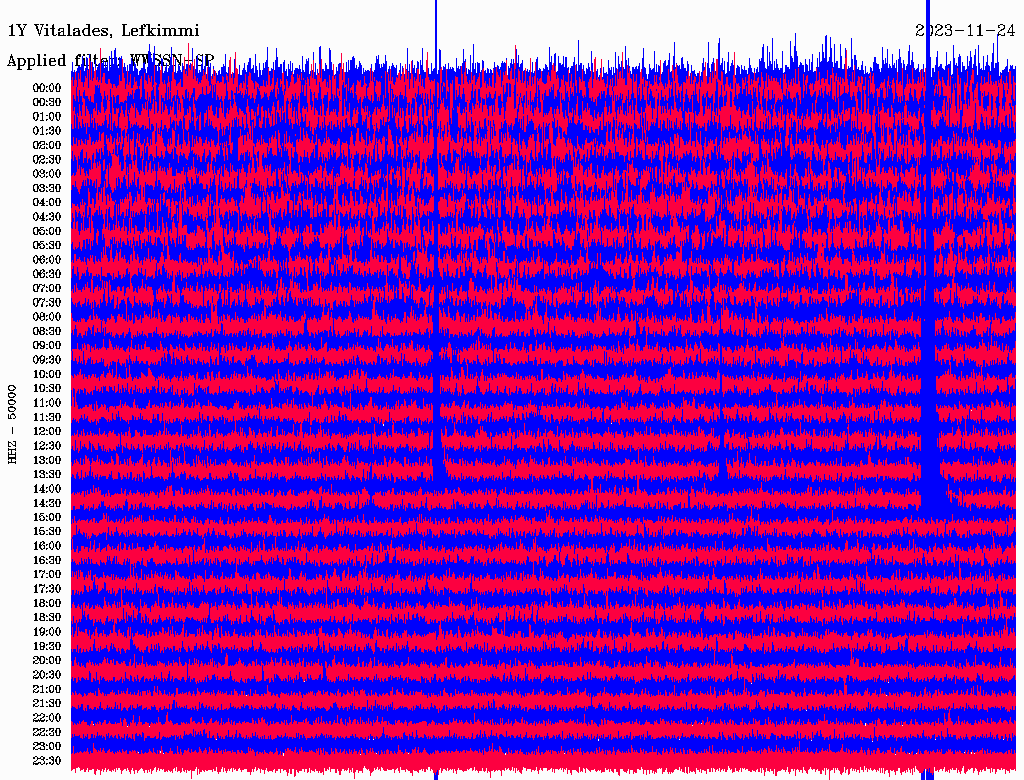Select the 17:00 time row label
The height and width of the screenshot is (780, 1024).
click(x=47, y=575)
